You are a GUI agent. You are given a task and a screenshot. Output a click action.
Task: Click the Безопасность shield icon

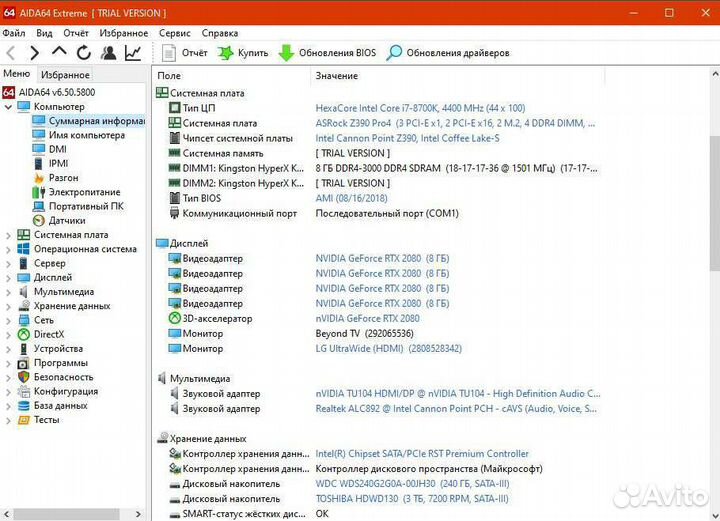23,377
